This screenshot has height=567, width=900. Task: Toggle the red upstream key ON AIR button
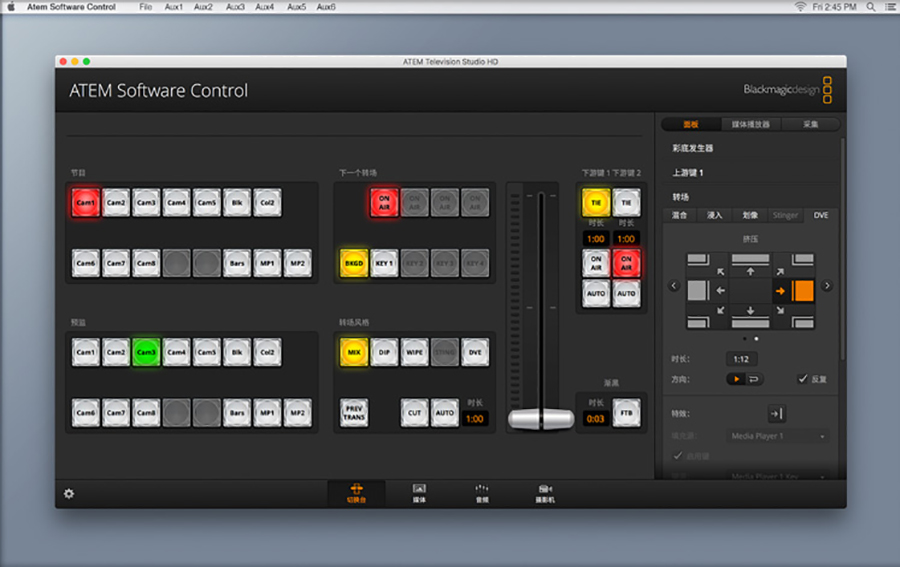(385, 203)
